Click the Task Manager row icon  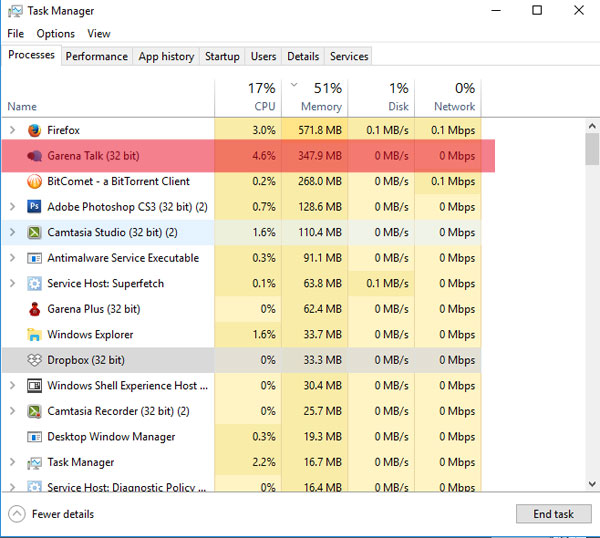34,463
